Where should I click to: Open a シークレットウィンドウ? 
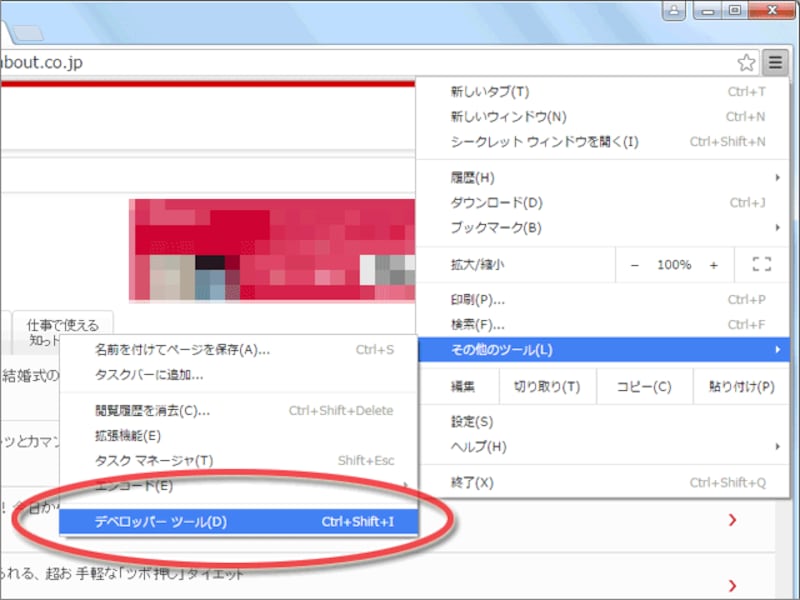tap(510, 141)
